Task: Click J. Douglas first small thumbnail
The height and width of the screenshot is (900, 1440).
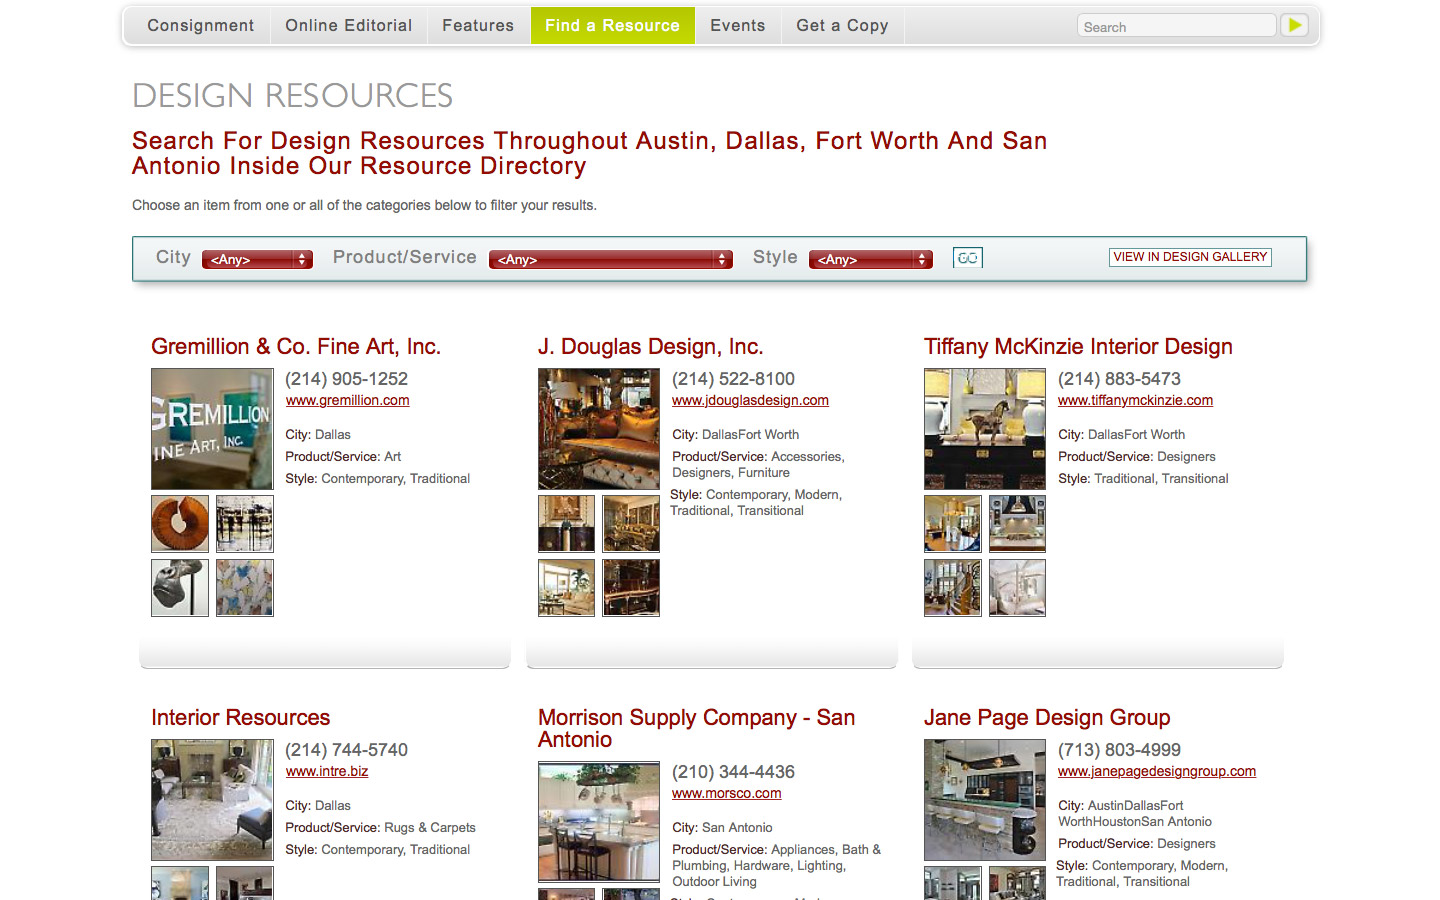Action: [566, 524]
